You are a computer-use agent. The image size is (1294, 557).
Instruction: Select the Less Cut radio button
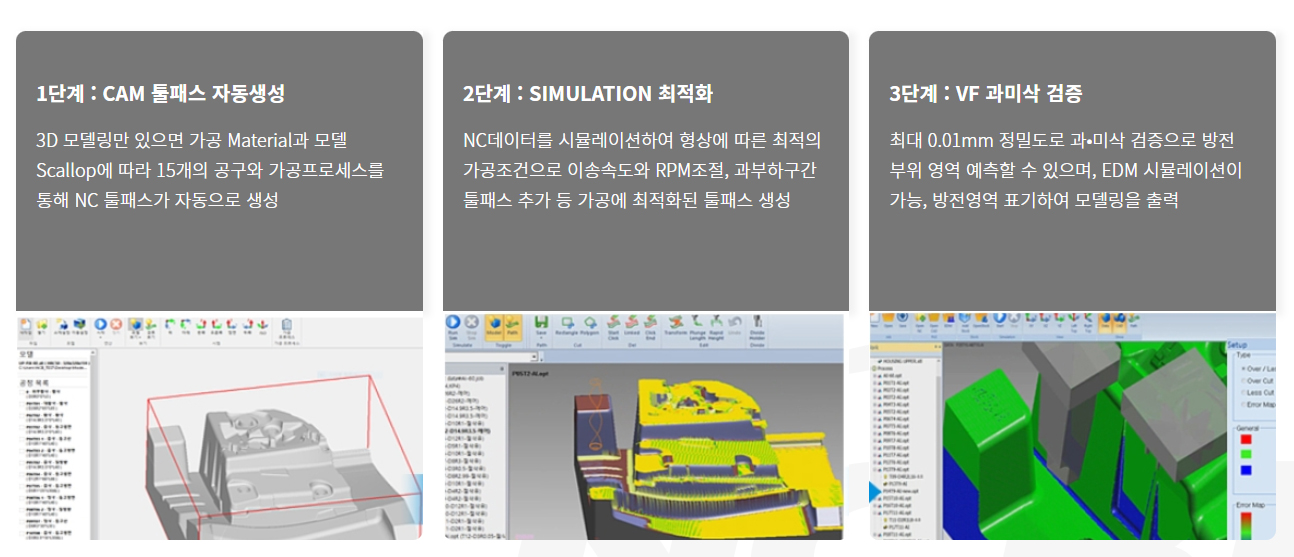point(1243,393)
